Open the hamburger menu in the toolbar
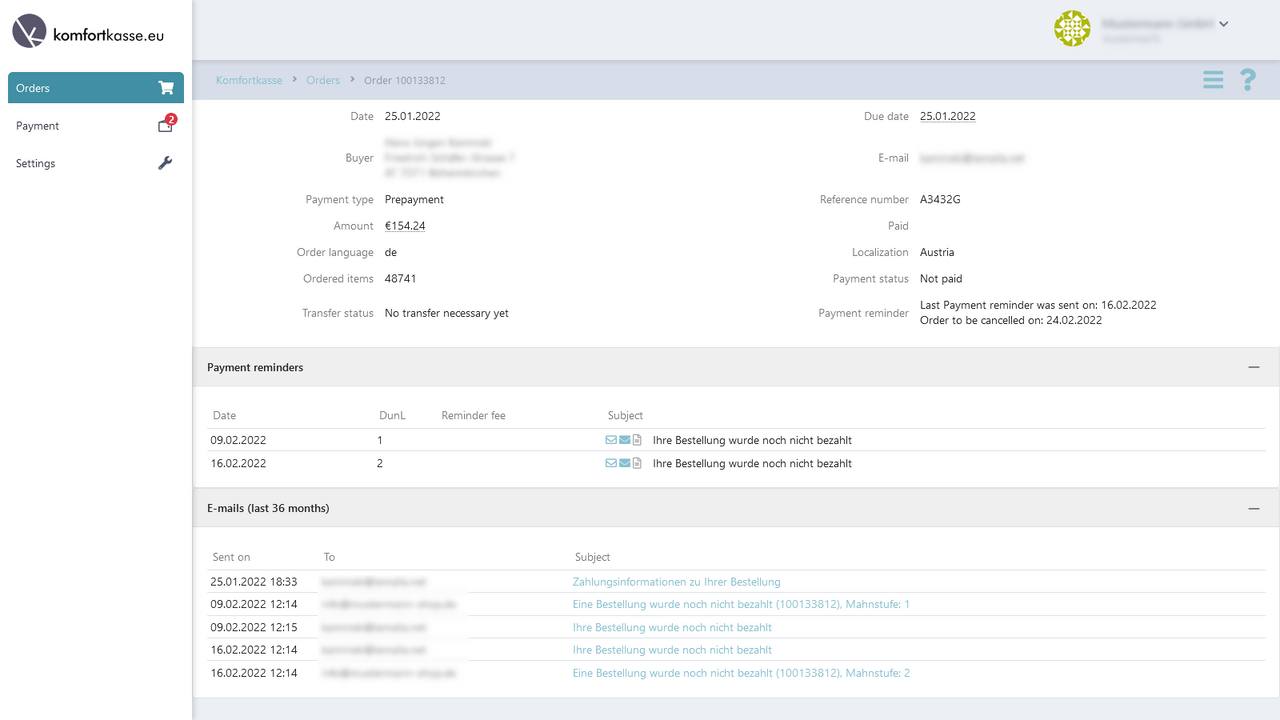Image resolution: width=1280 pixels, height=720 pixels. coord(1213,80)
